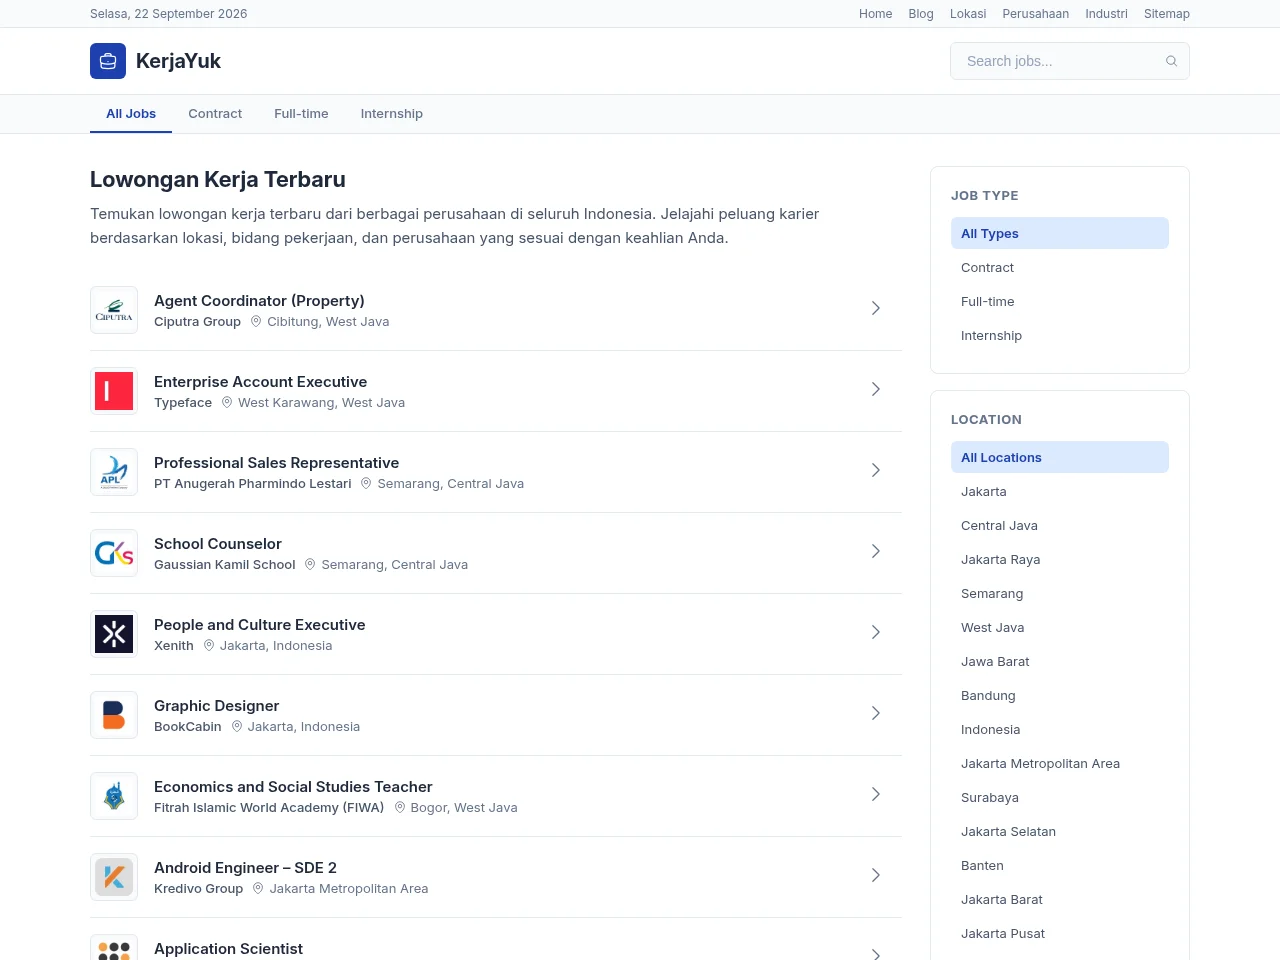The height and width of the screenshot is (960, 1280).
Task: Filter location by Indonesia
Action: tap(1060, 729)
